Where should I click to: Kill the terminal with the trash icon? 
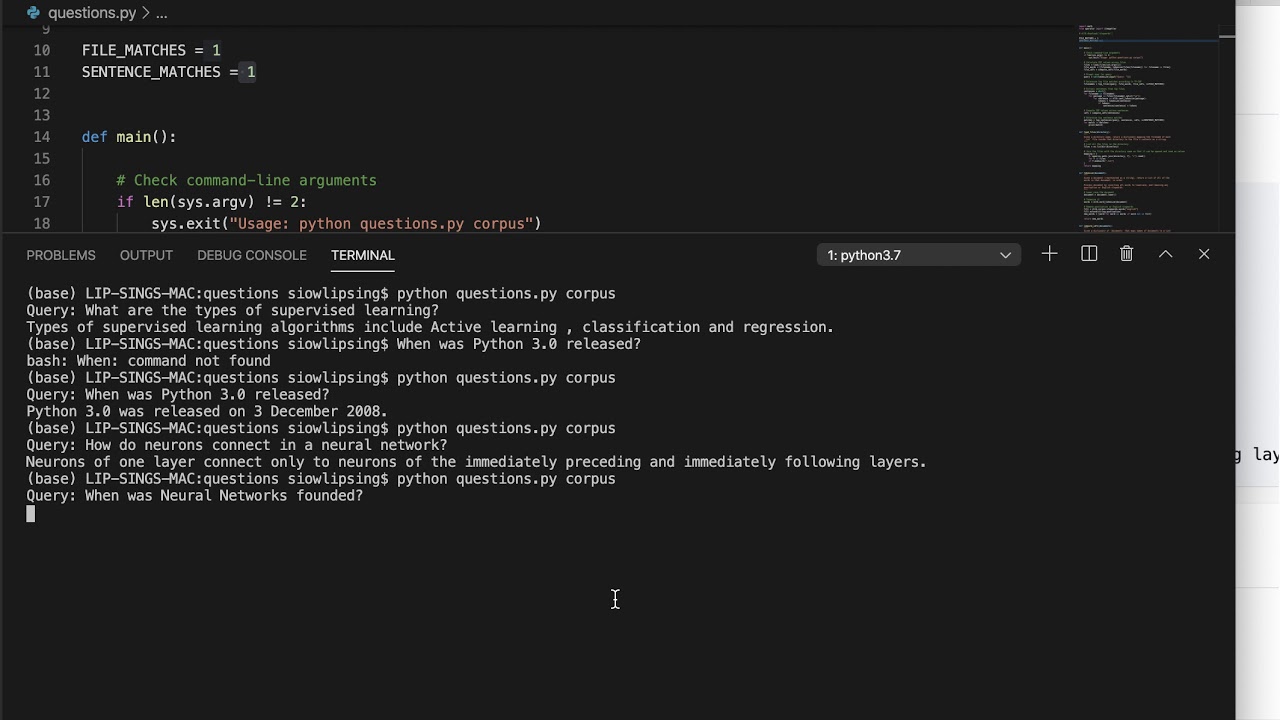coord(1127,254)
